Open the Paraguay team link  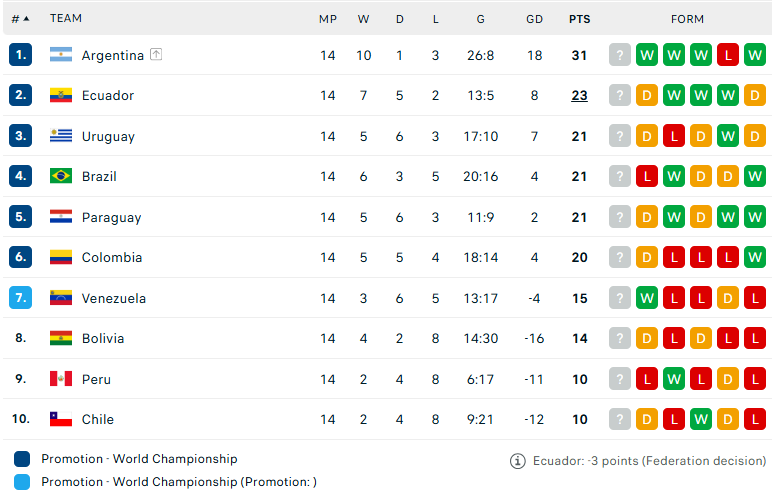coord(112,217)
